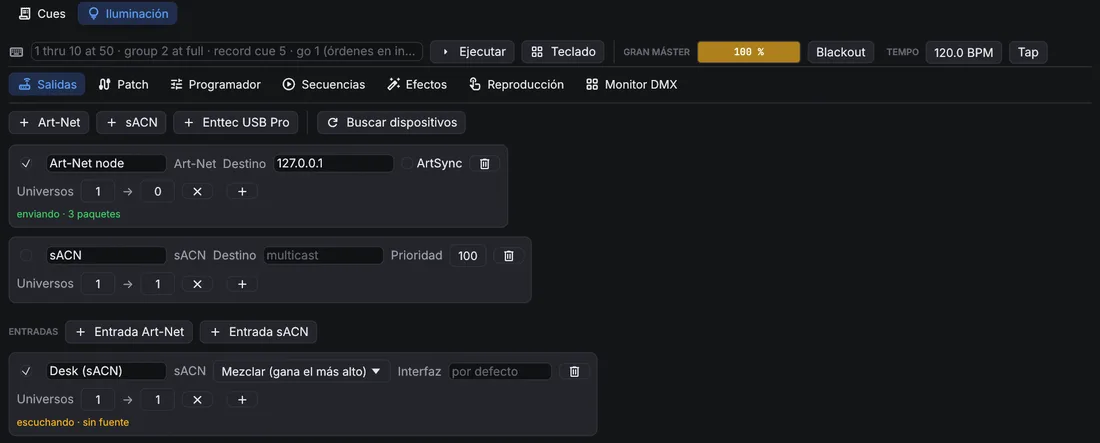Click Buscar dispositivos to scan

click(391, 122)
